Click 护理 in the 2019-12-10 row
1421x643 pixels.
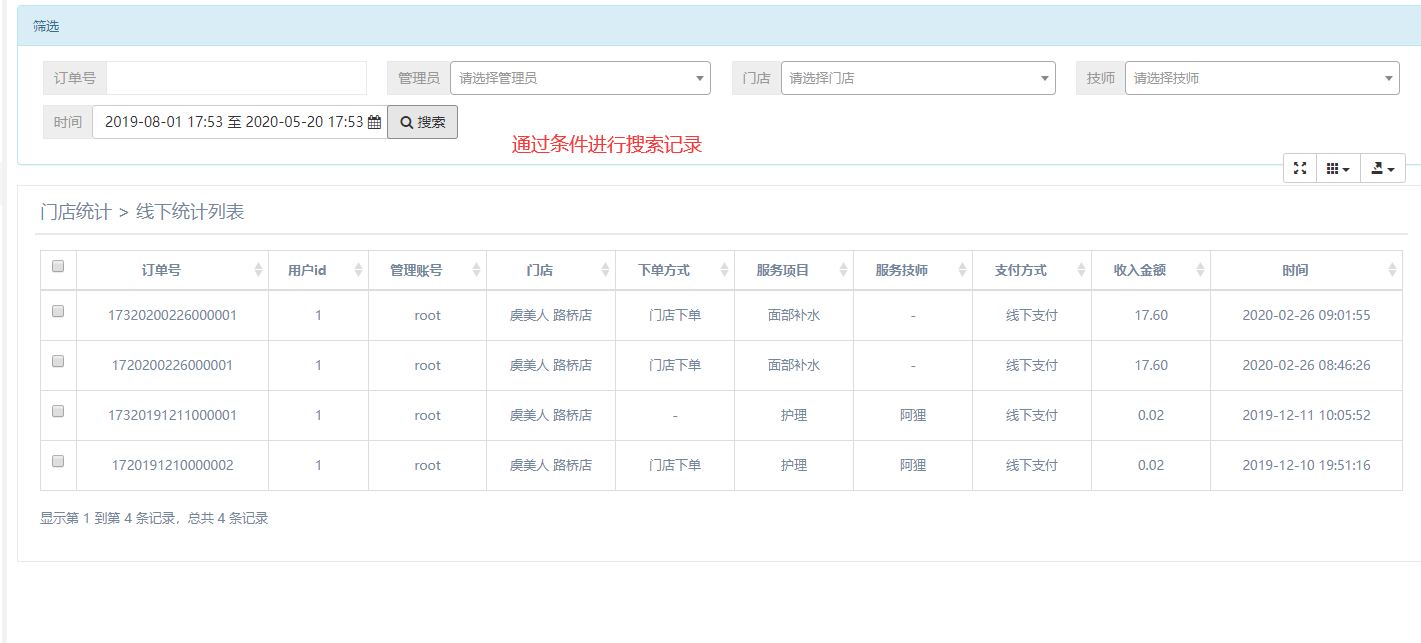(x=794, y=465)
